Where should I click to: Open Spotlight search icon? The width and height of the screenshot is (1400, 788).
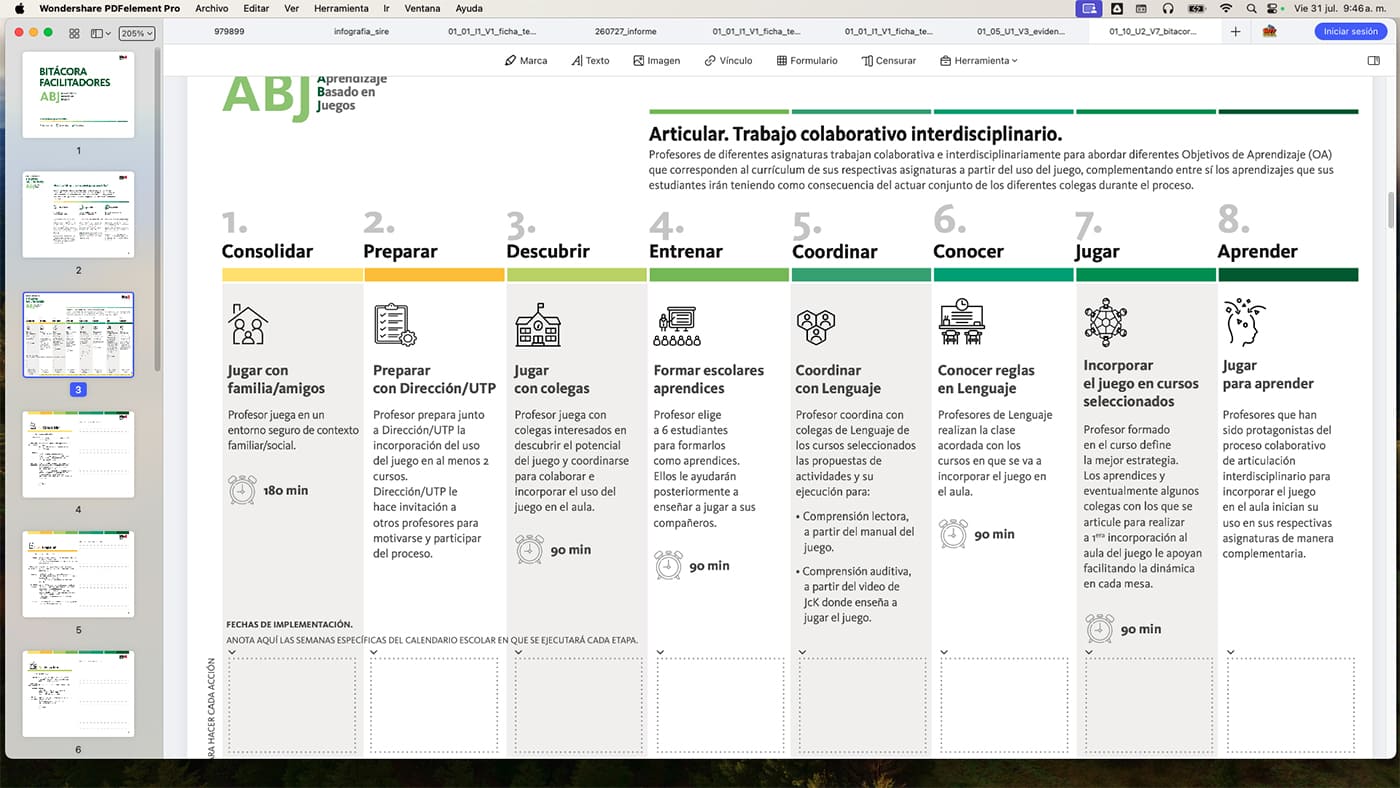coord(1251,8)
